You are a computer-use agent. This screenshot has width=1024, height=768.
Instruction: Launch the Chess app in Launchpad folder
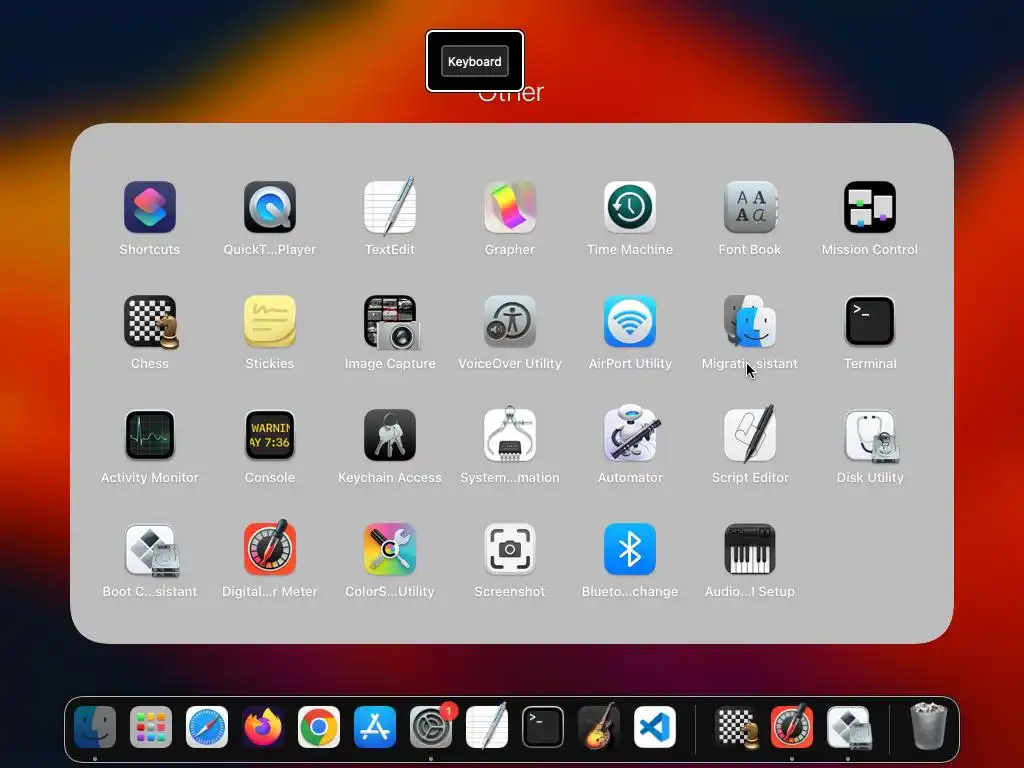coord(150,321)
